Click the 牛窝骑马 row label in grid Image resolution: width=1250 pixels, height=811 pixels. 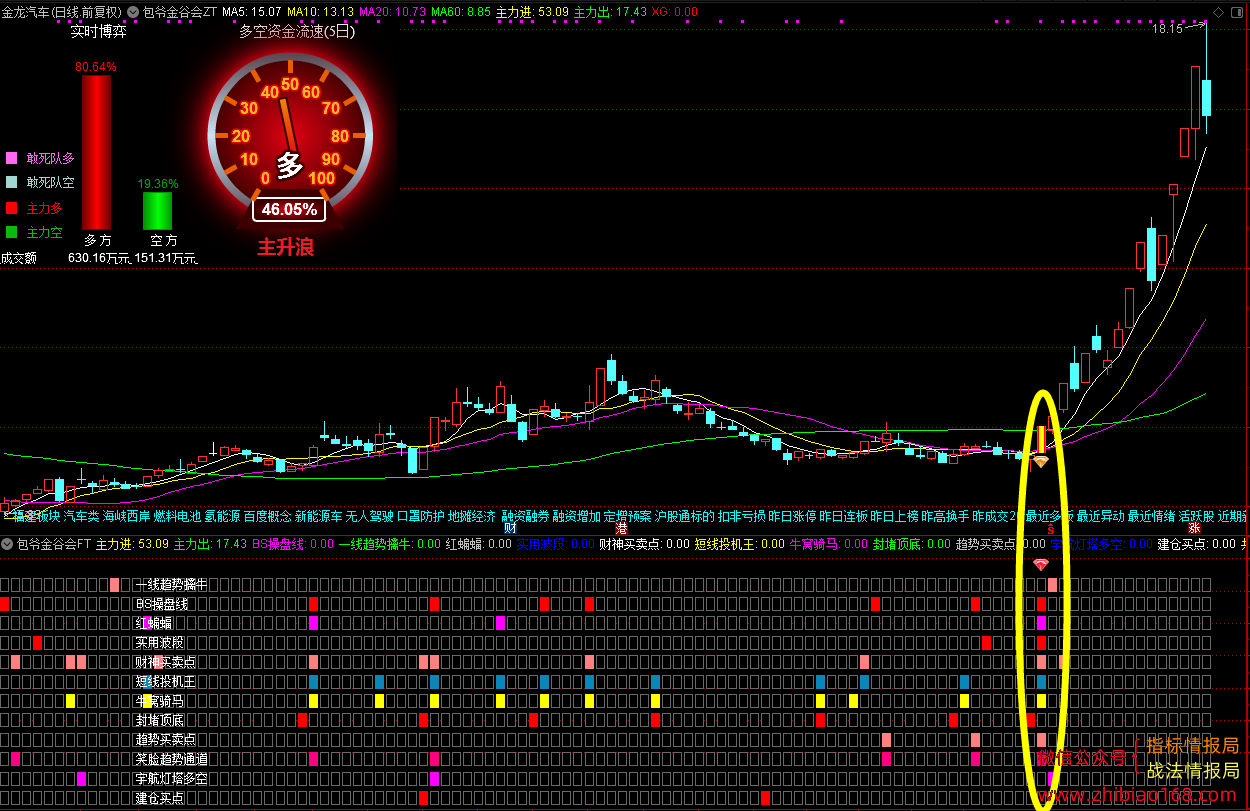pos(159,700)
